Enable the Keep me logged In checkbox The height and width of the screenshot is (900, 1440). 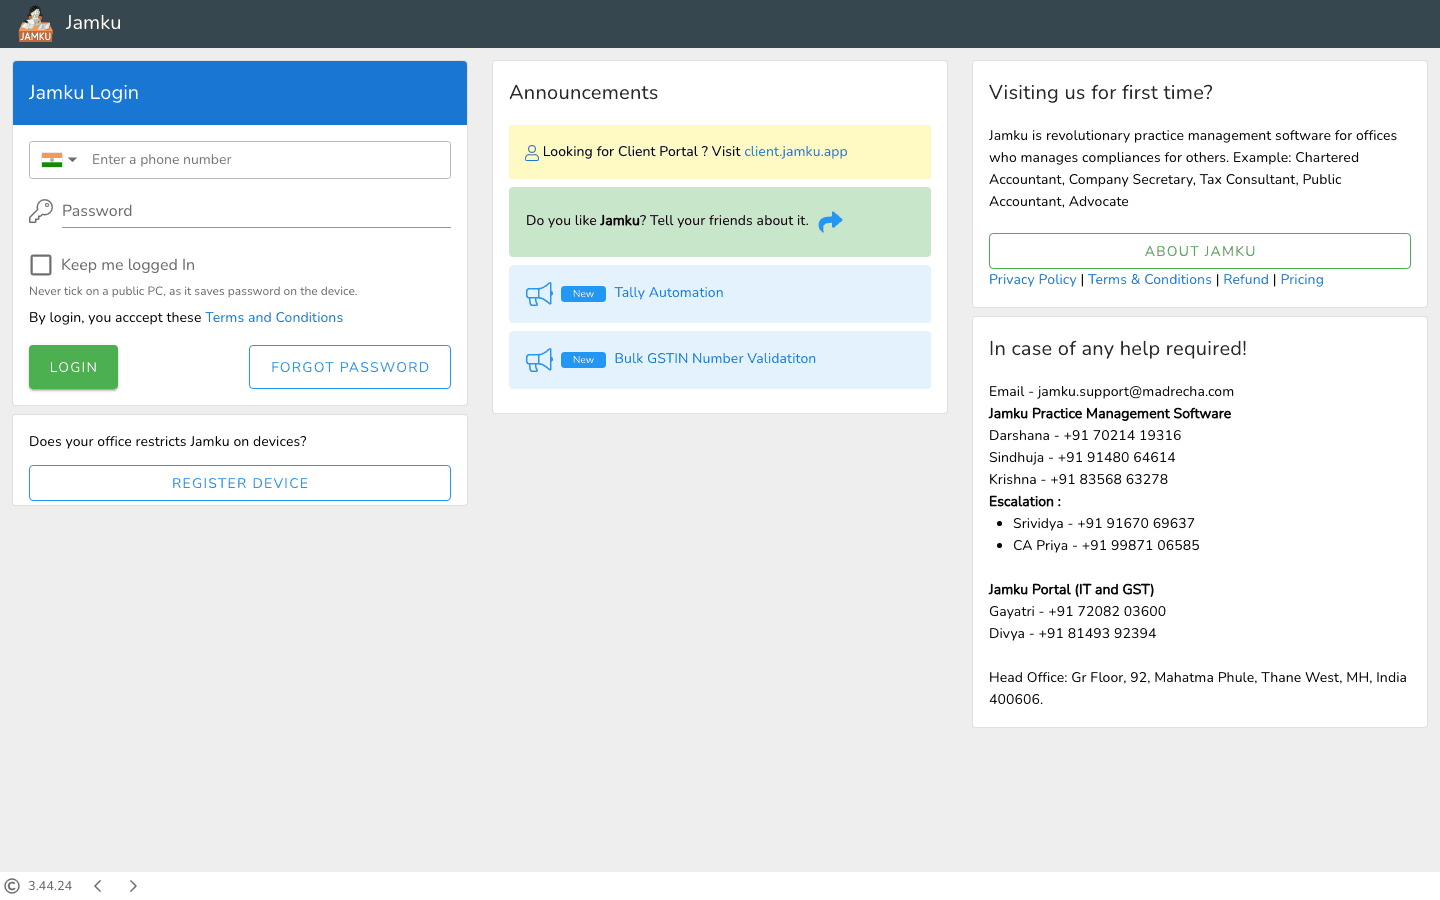tap(41, 265)
